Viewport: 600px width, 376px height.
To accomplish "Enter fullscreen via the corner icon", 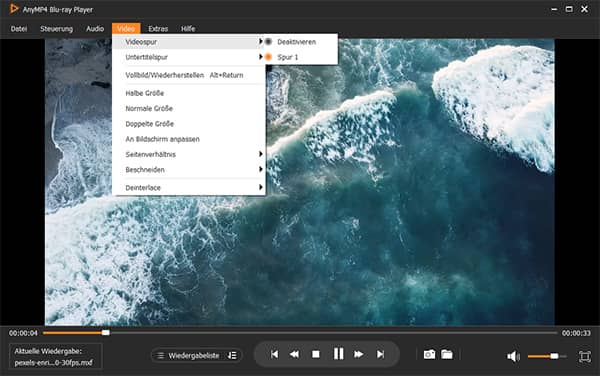I will [585, 356].
